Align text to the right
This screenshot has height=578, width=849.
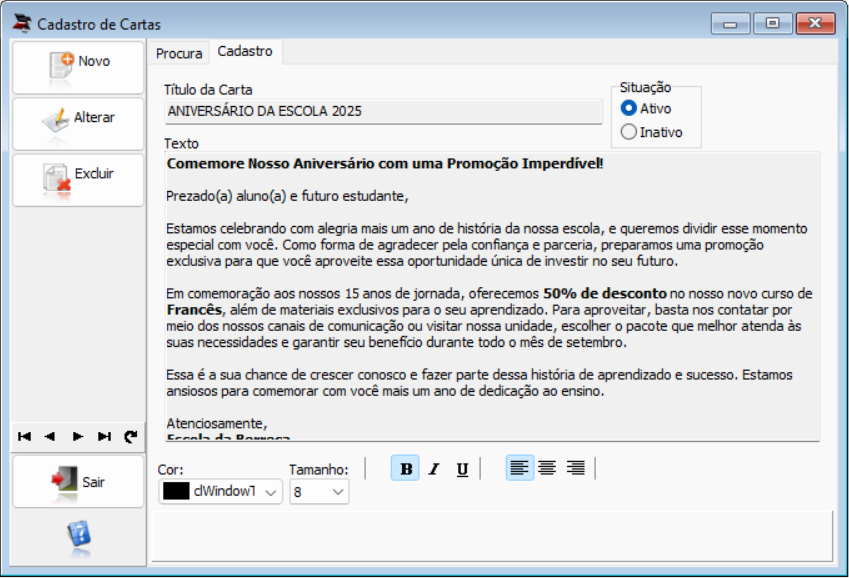(576, 467)
